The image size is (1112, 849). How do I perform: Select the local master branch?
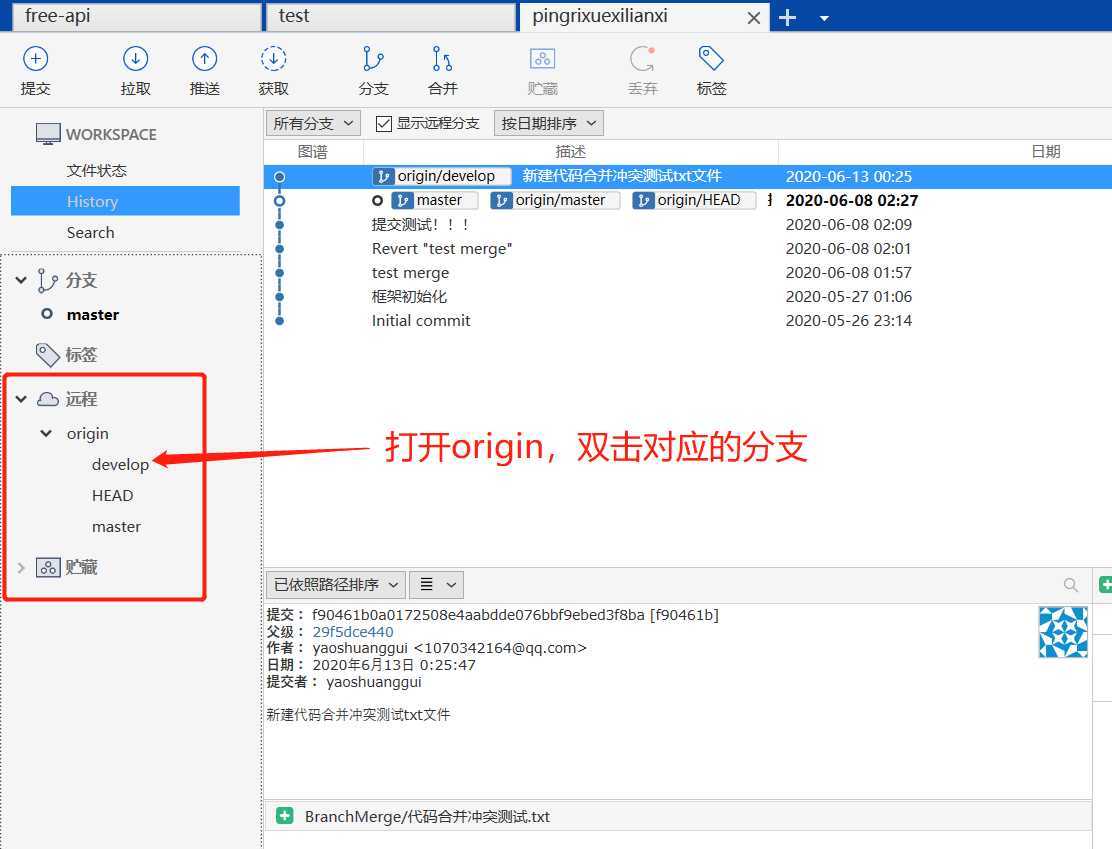[93, 314]
